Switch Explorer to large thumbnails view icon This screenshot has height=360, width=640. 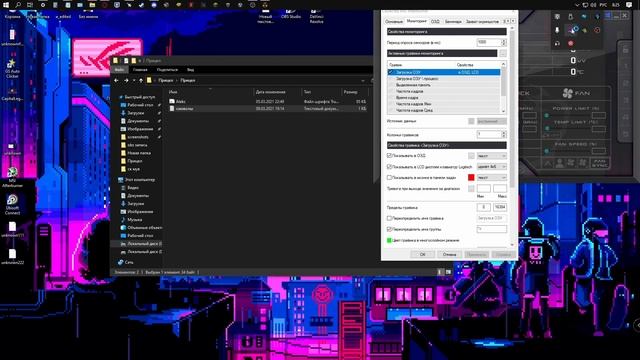[x=448, y=272]
